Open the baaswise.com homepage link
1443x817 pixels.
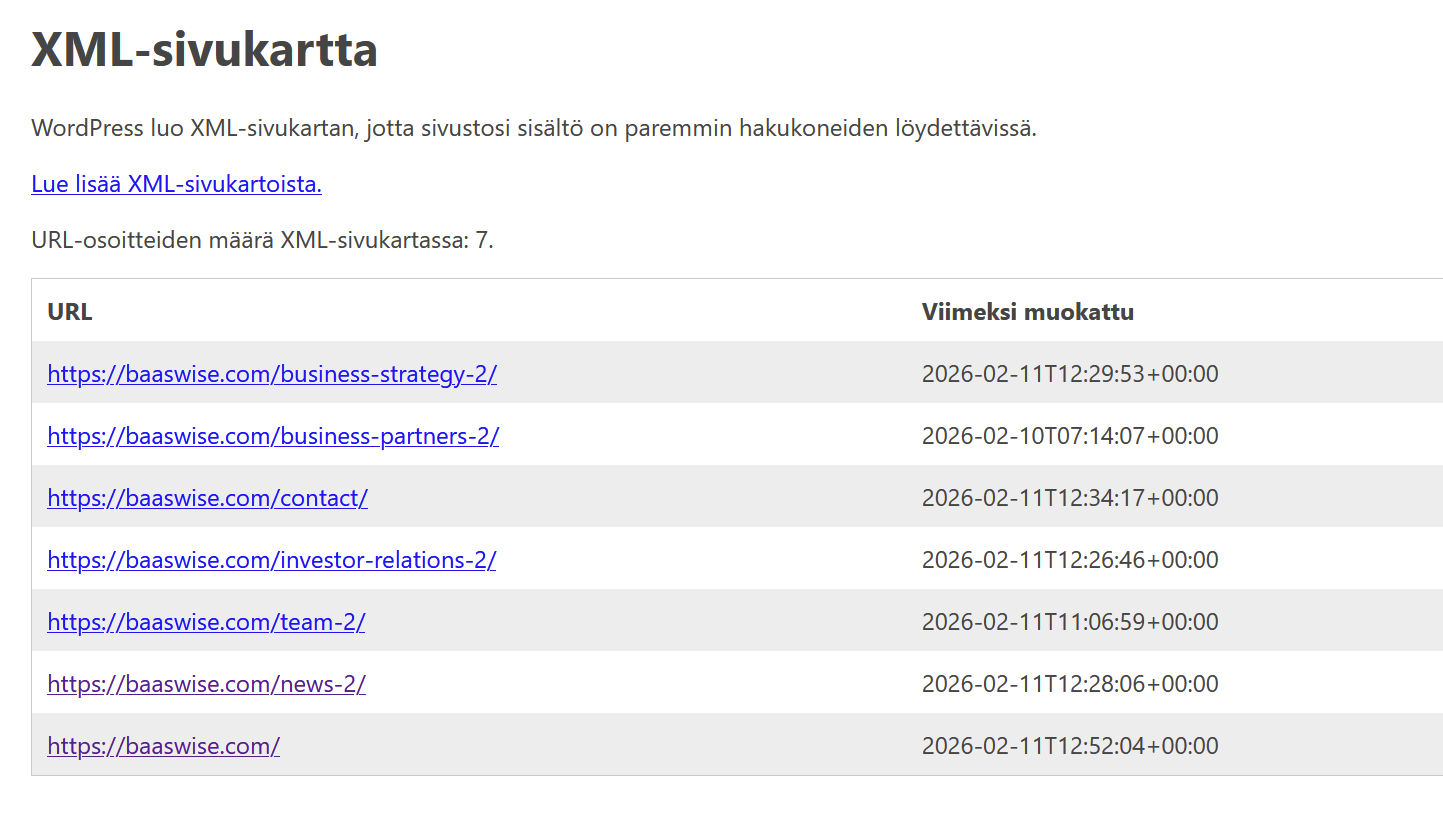[x=163, y=746]
